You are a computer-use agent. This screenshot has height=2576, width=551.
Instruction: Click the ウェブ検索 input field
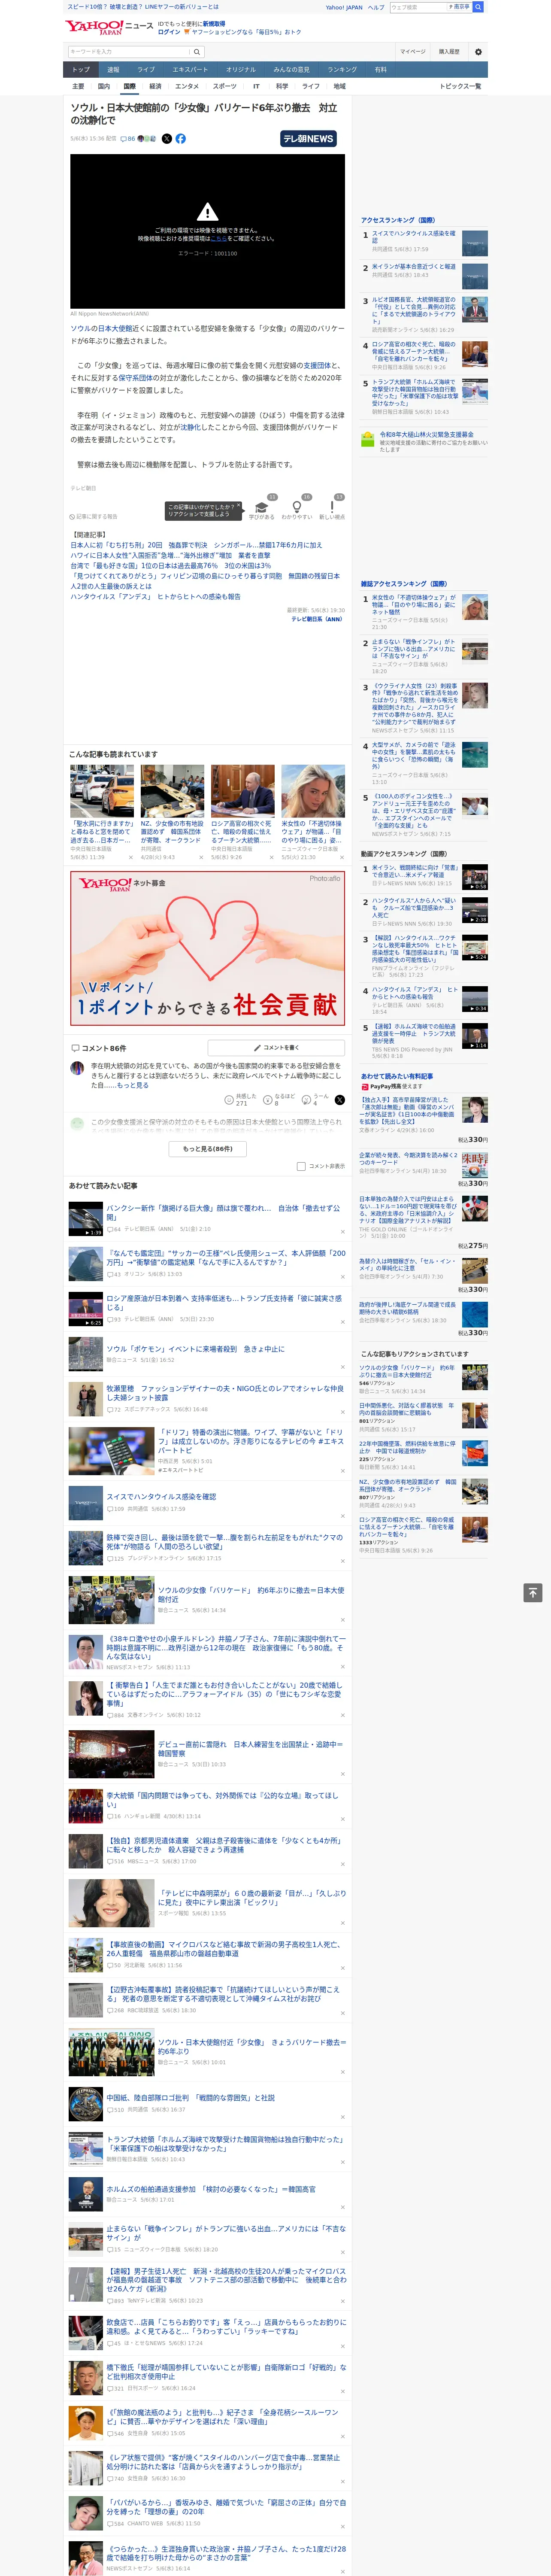(417, 7)
